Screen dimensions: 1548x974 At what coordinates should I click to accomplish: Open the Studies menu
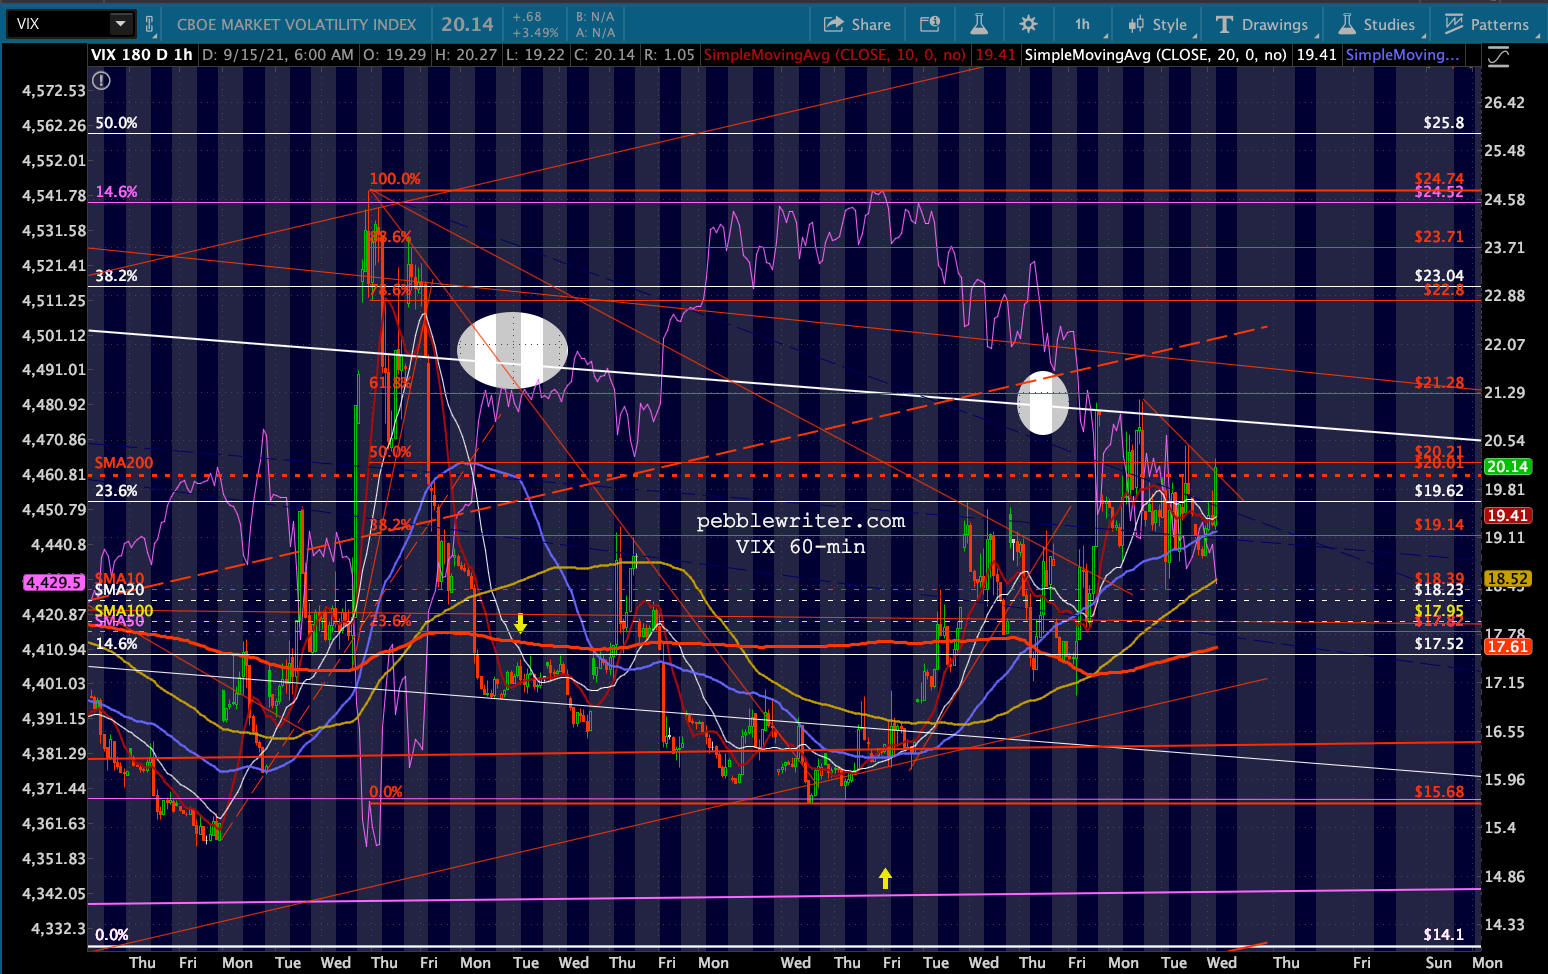[1377, 24]
